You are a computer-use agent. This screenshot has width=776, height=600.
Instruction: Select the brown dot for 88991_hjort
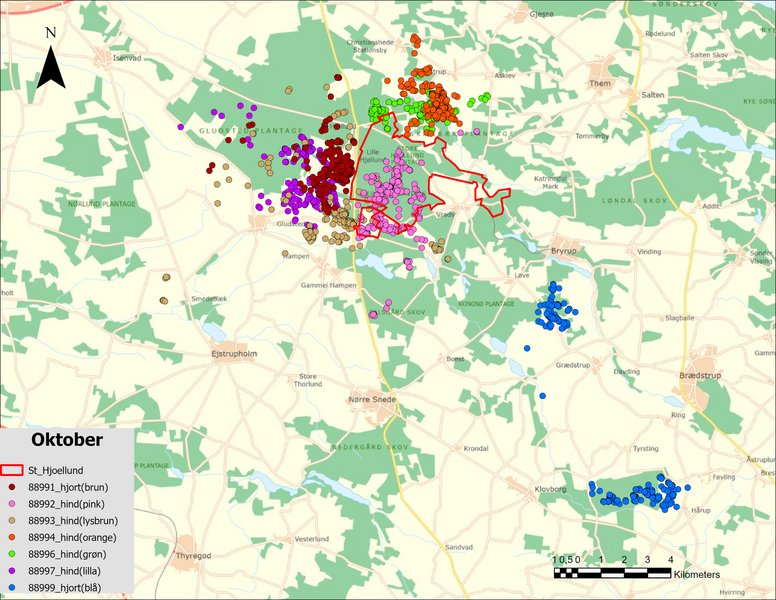12,485
